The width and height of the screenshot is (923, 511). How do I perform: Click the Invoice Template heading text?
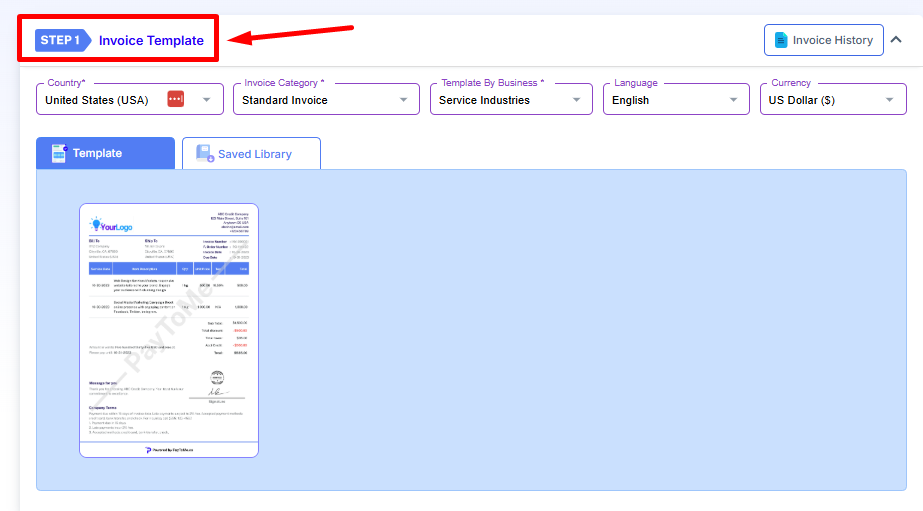click(x=151, y=40)
